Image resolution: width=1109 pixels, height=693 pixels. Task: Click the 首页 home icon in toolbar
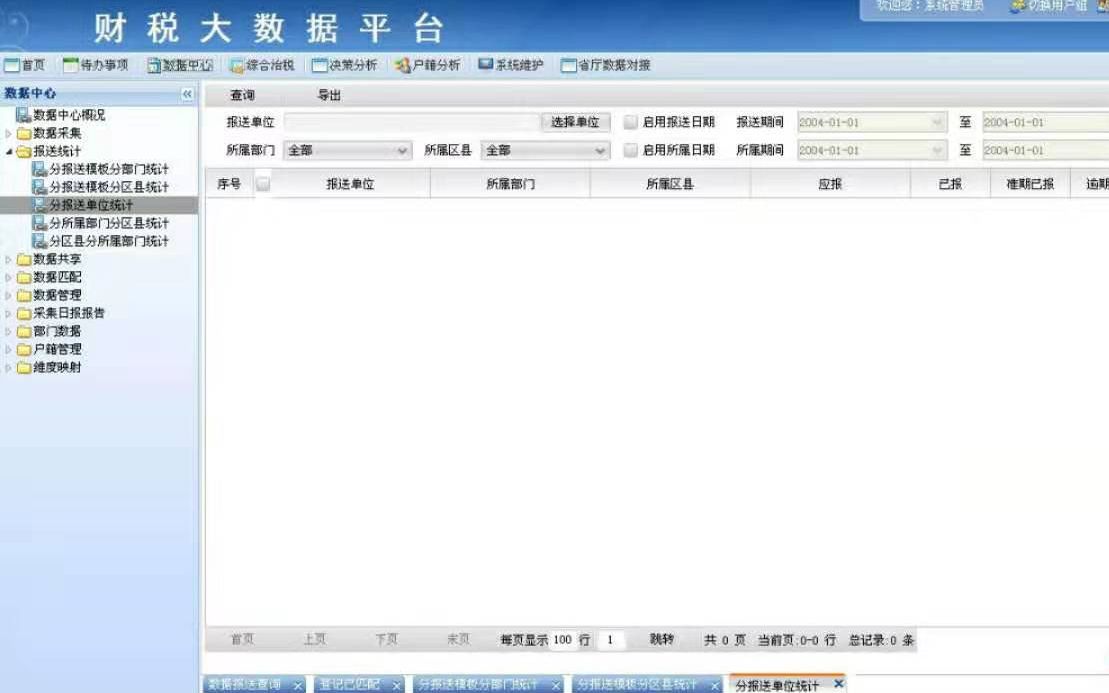click(12, 66)
